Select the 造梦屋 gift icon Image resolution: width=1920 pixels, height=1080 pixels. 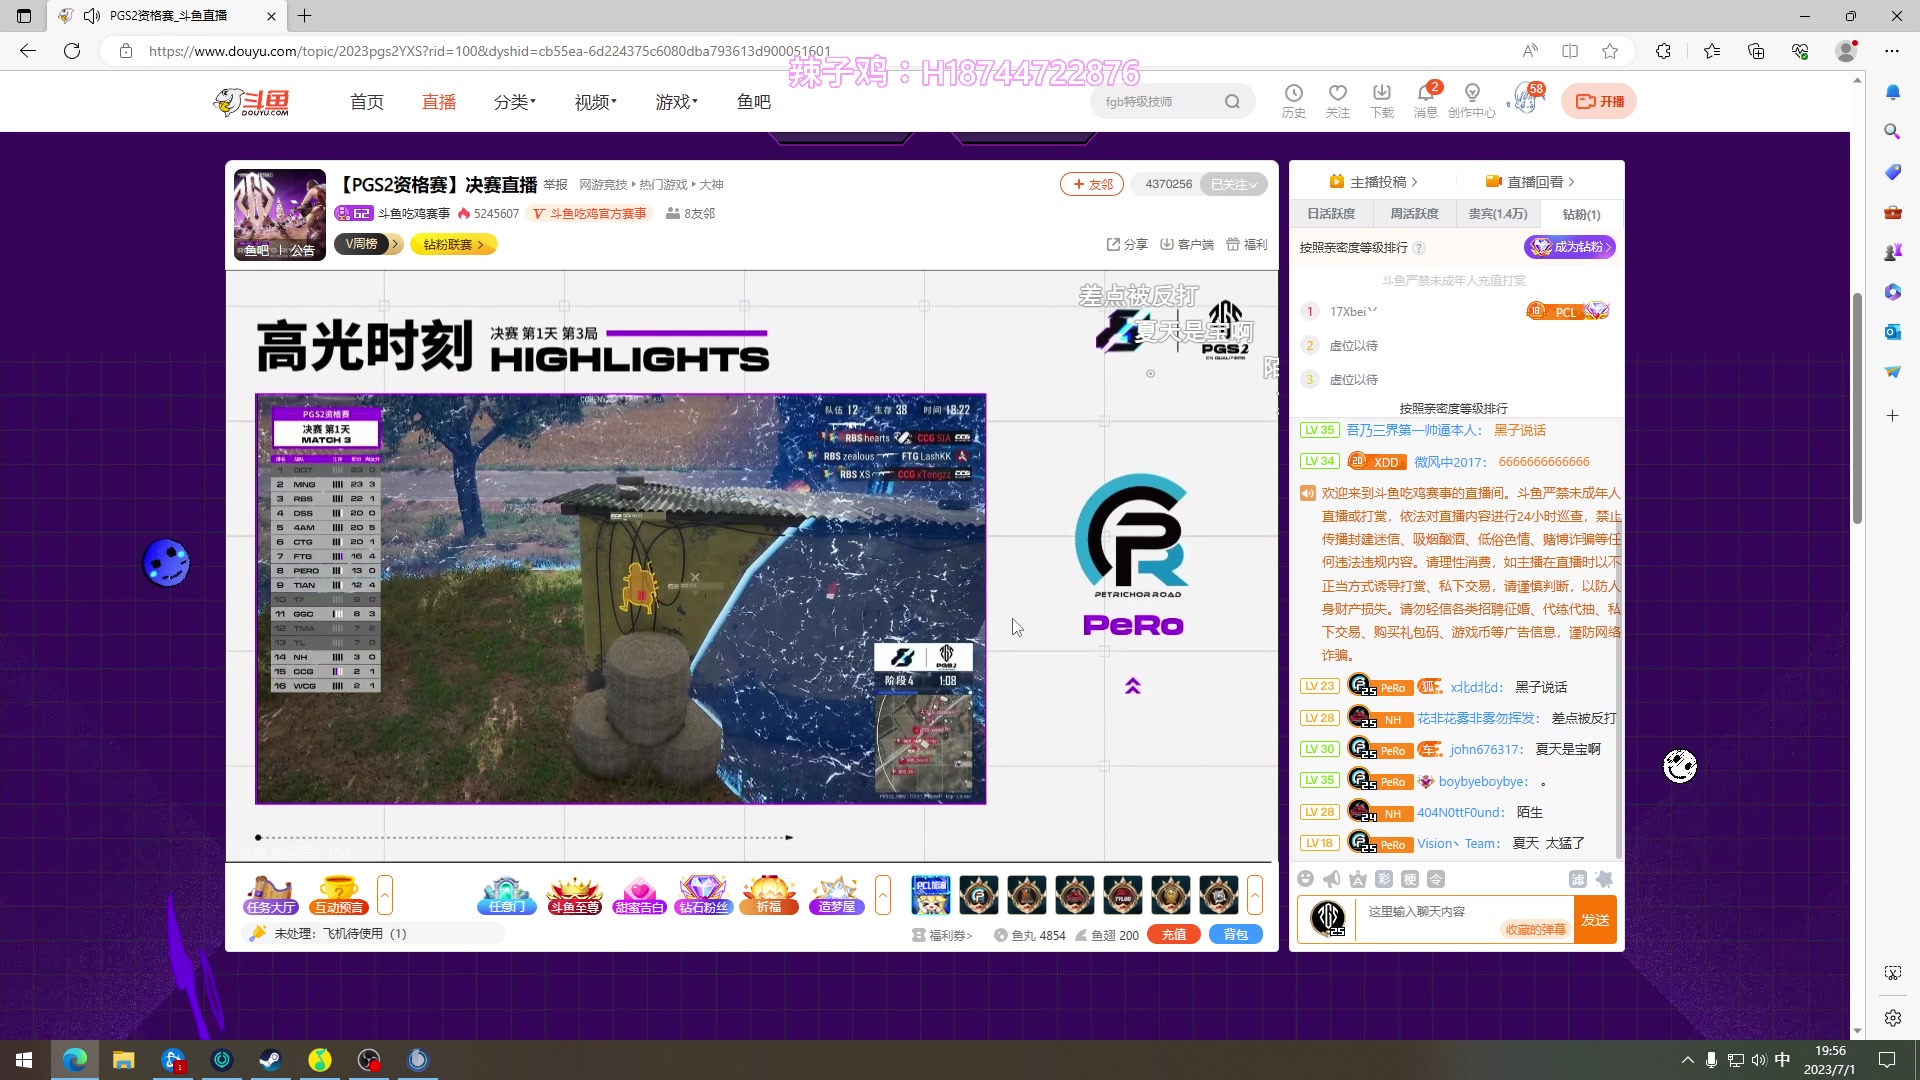[x=836, y=895]
